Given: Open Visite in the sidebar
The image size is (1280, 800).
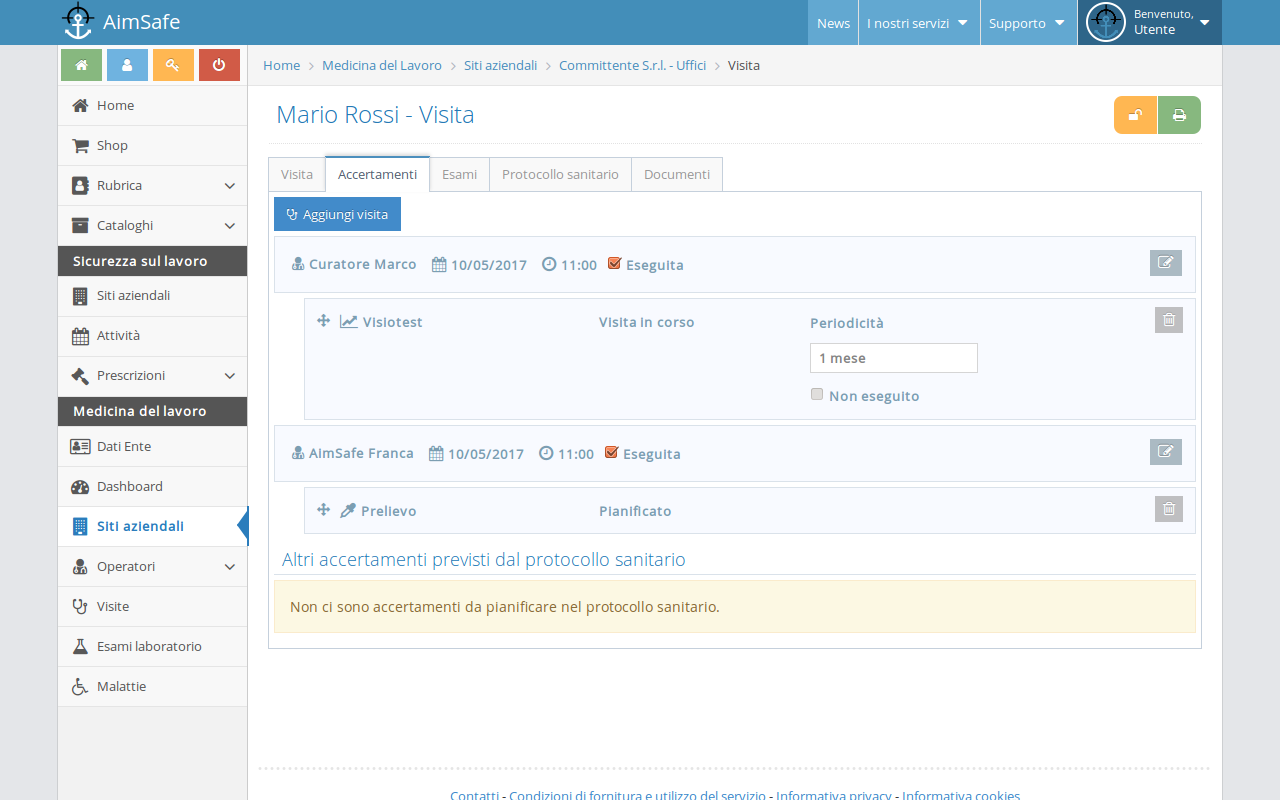Looking at the screenshot, I should click(152, 607).
